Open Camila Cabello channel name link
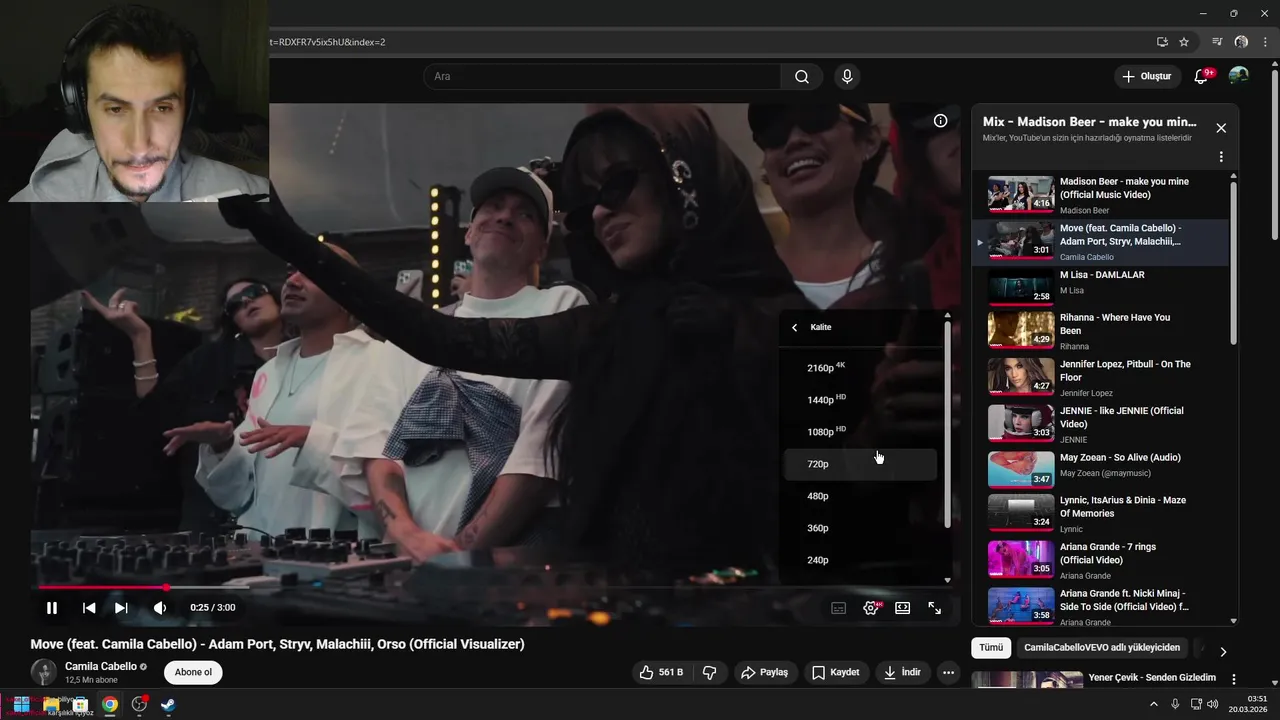 coord(101,666)
